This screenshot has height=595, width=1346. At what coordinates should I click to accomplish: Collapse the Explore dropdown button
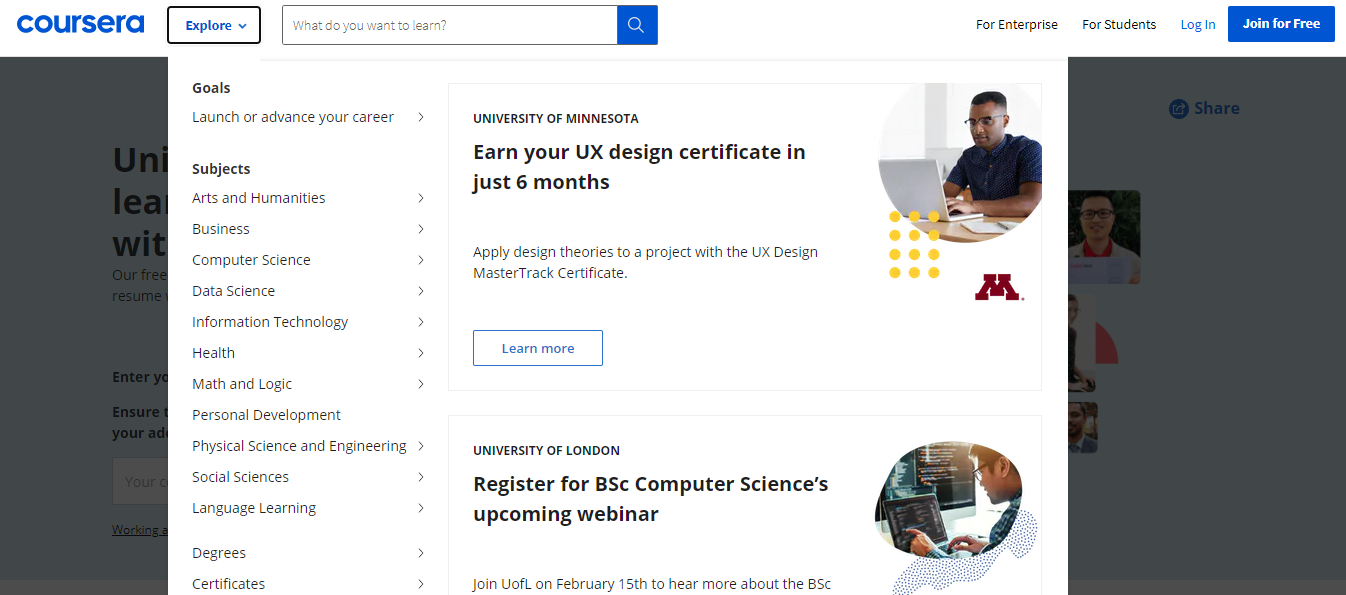click(214, 25)
